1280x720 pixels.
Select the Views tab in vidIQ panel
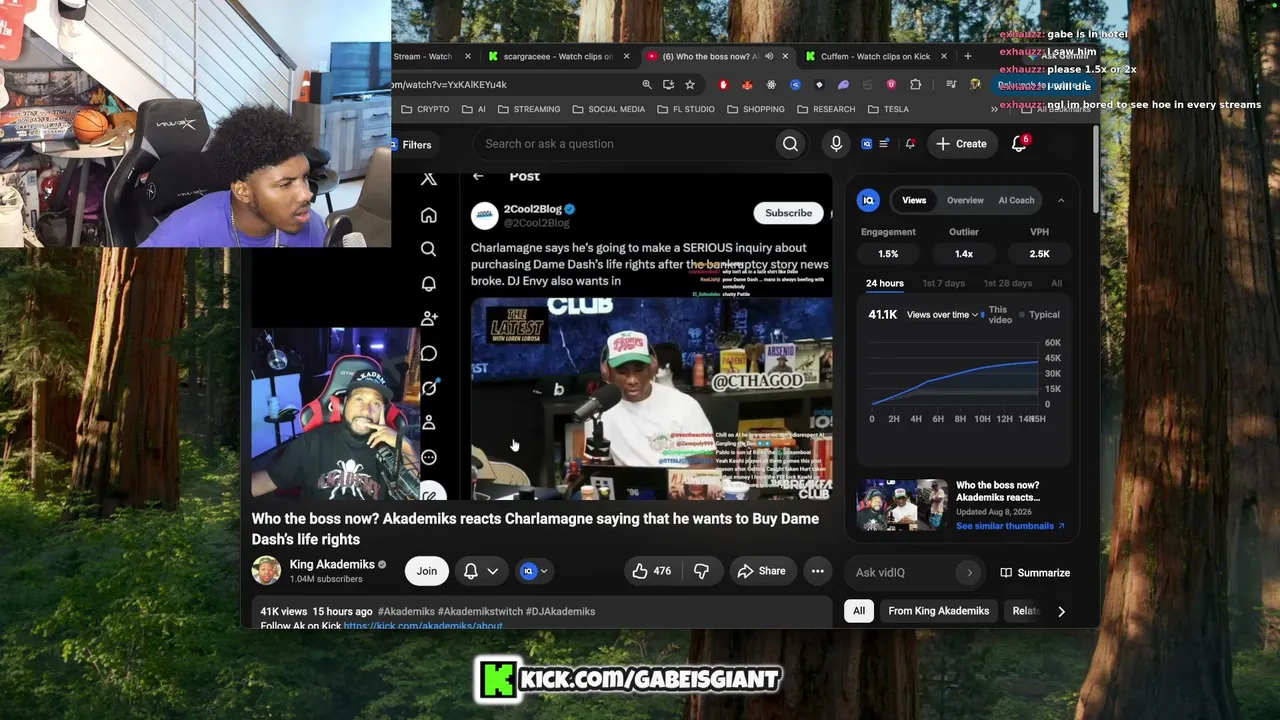[914, 200]
